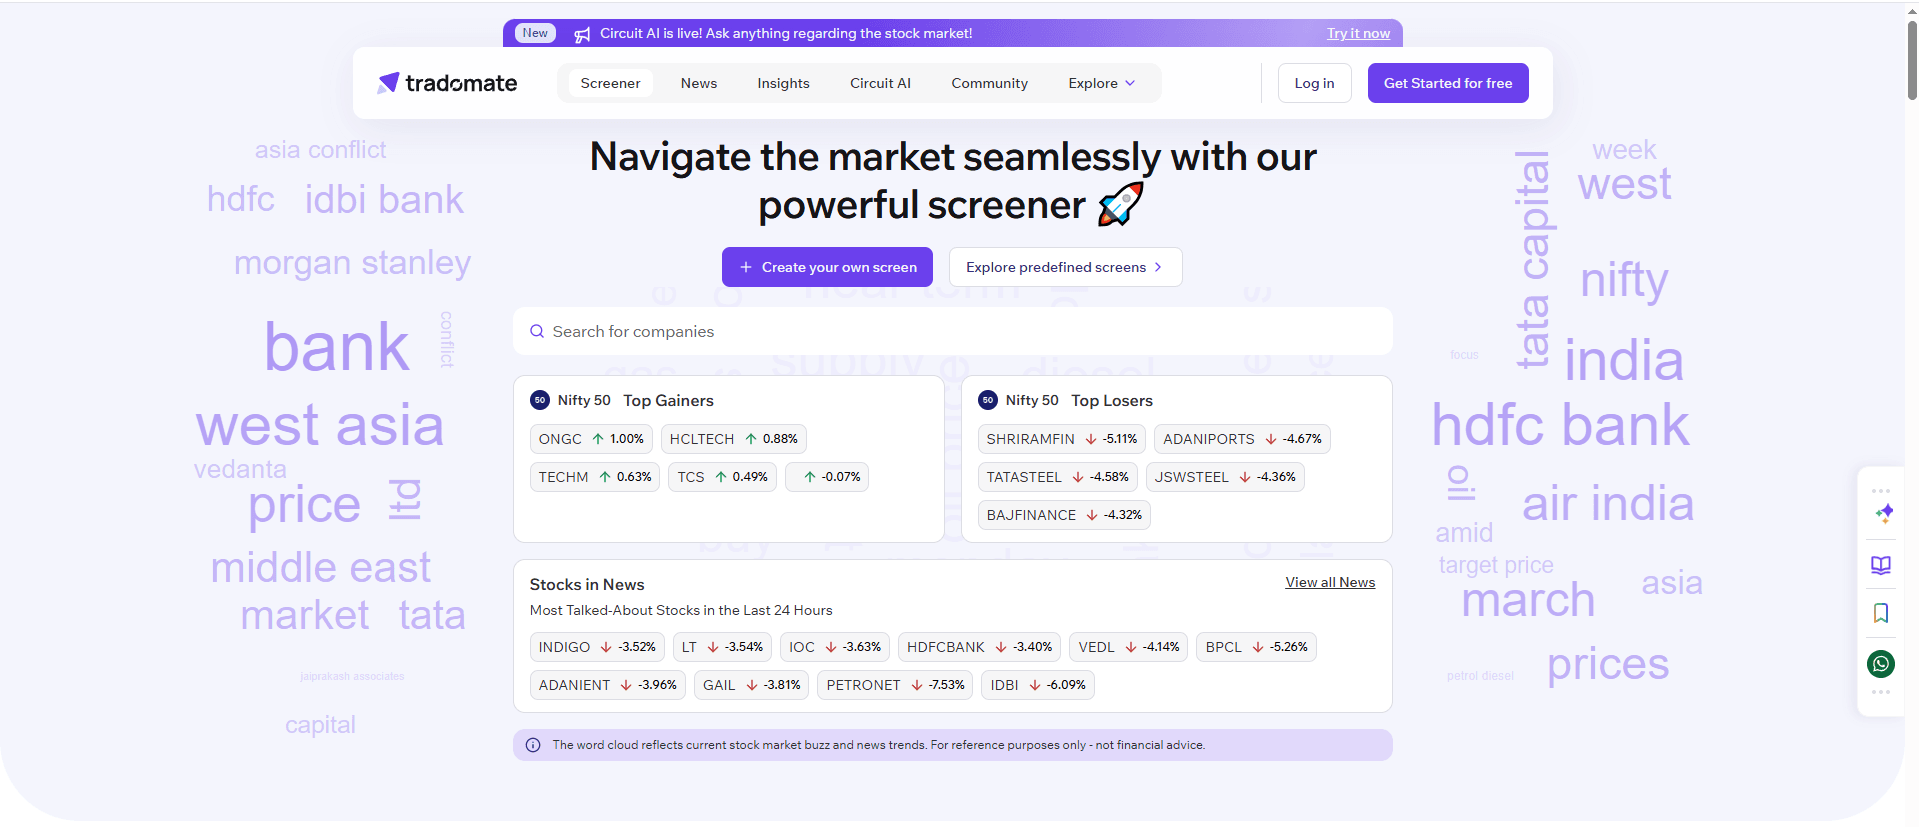Click the Nifty 50 badge in Top Losers
The width and height of the screenshot is (1919, 827).
(x=988, y=400)
